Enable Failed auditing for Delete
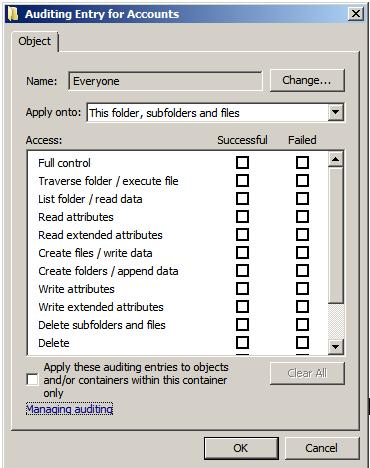The image size is (370, 468). pyautogui.click(x=302, y=343)
